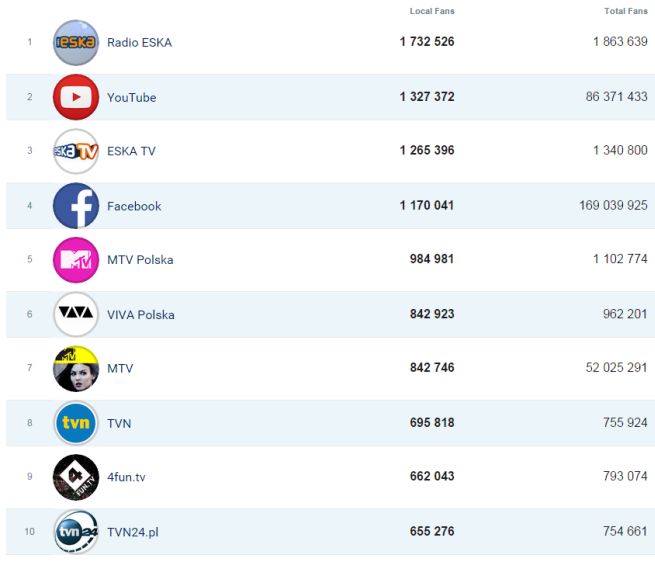
Task: Select the ESKA TV logo icon
Action: click(x=76, y=151)
